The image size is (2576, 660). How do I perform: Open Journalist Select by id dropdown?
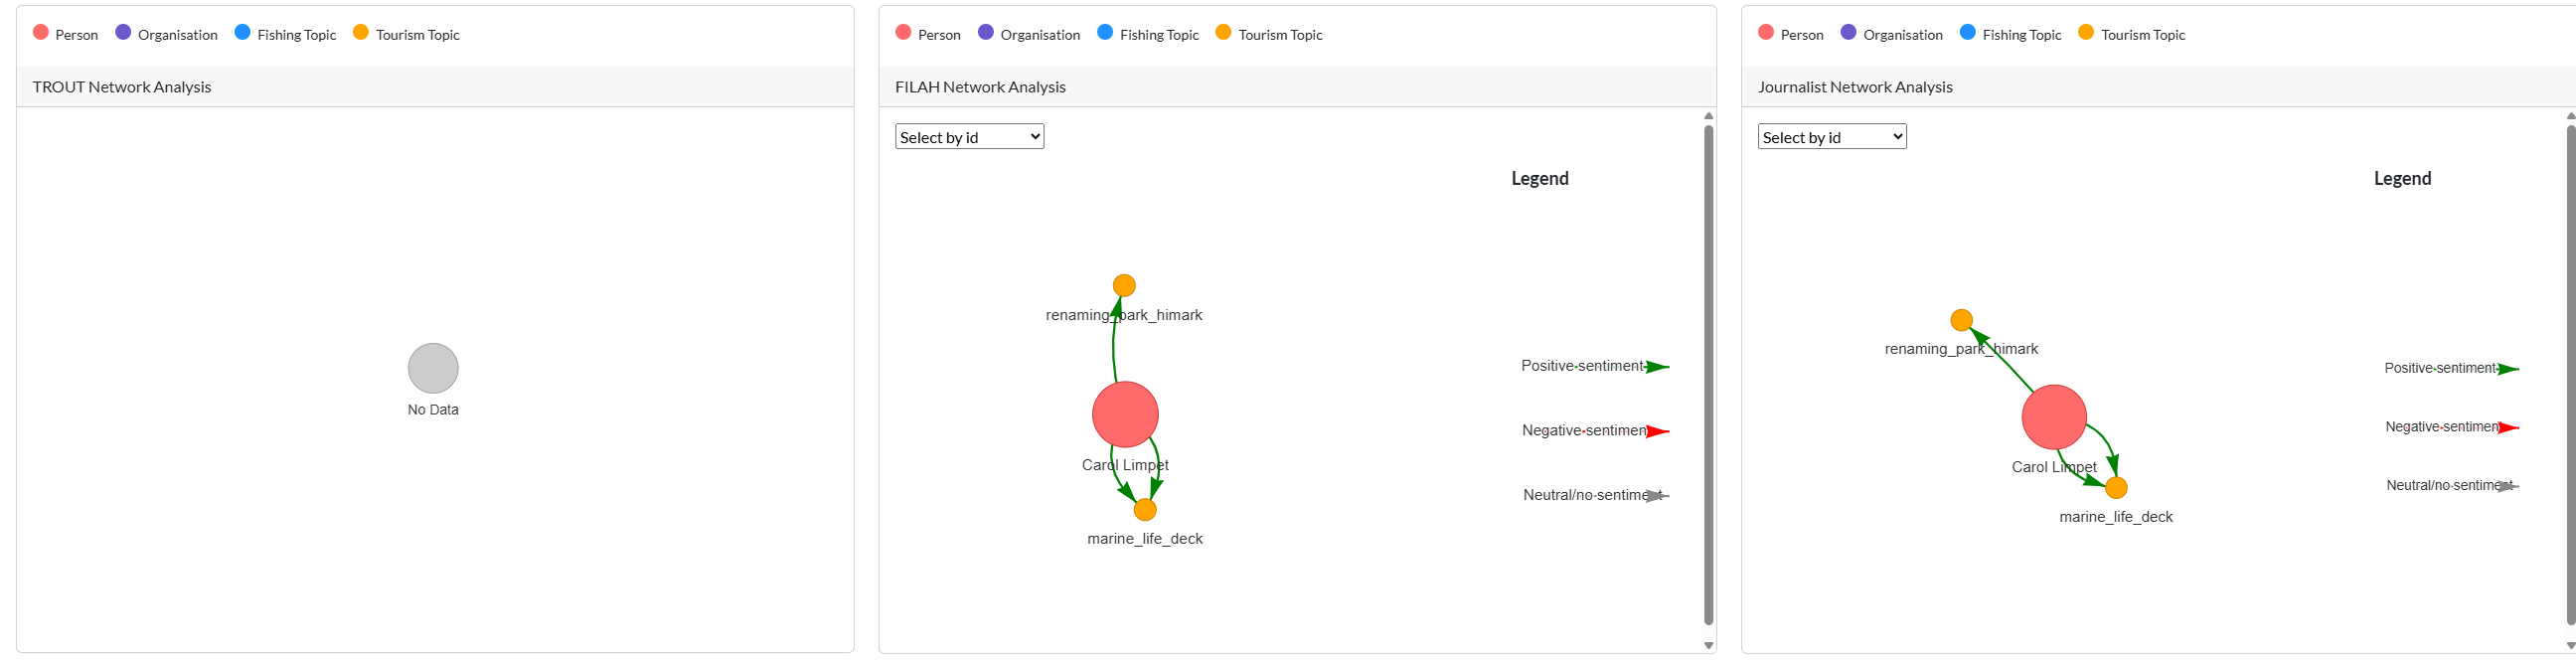[1832, 137]
